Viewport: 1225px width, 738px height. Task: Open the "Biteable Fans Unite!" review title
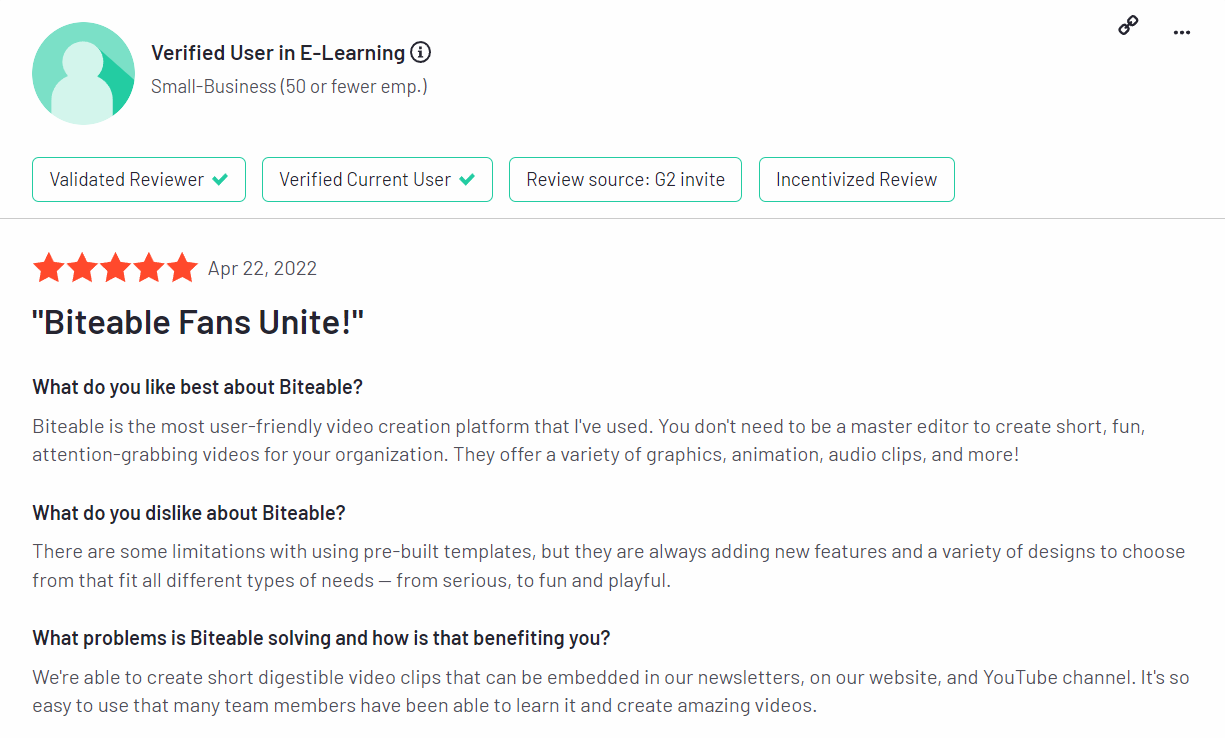(198, 323)
